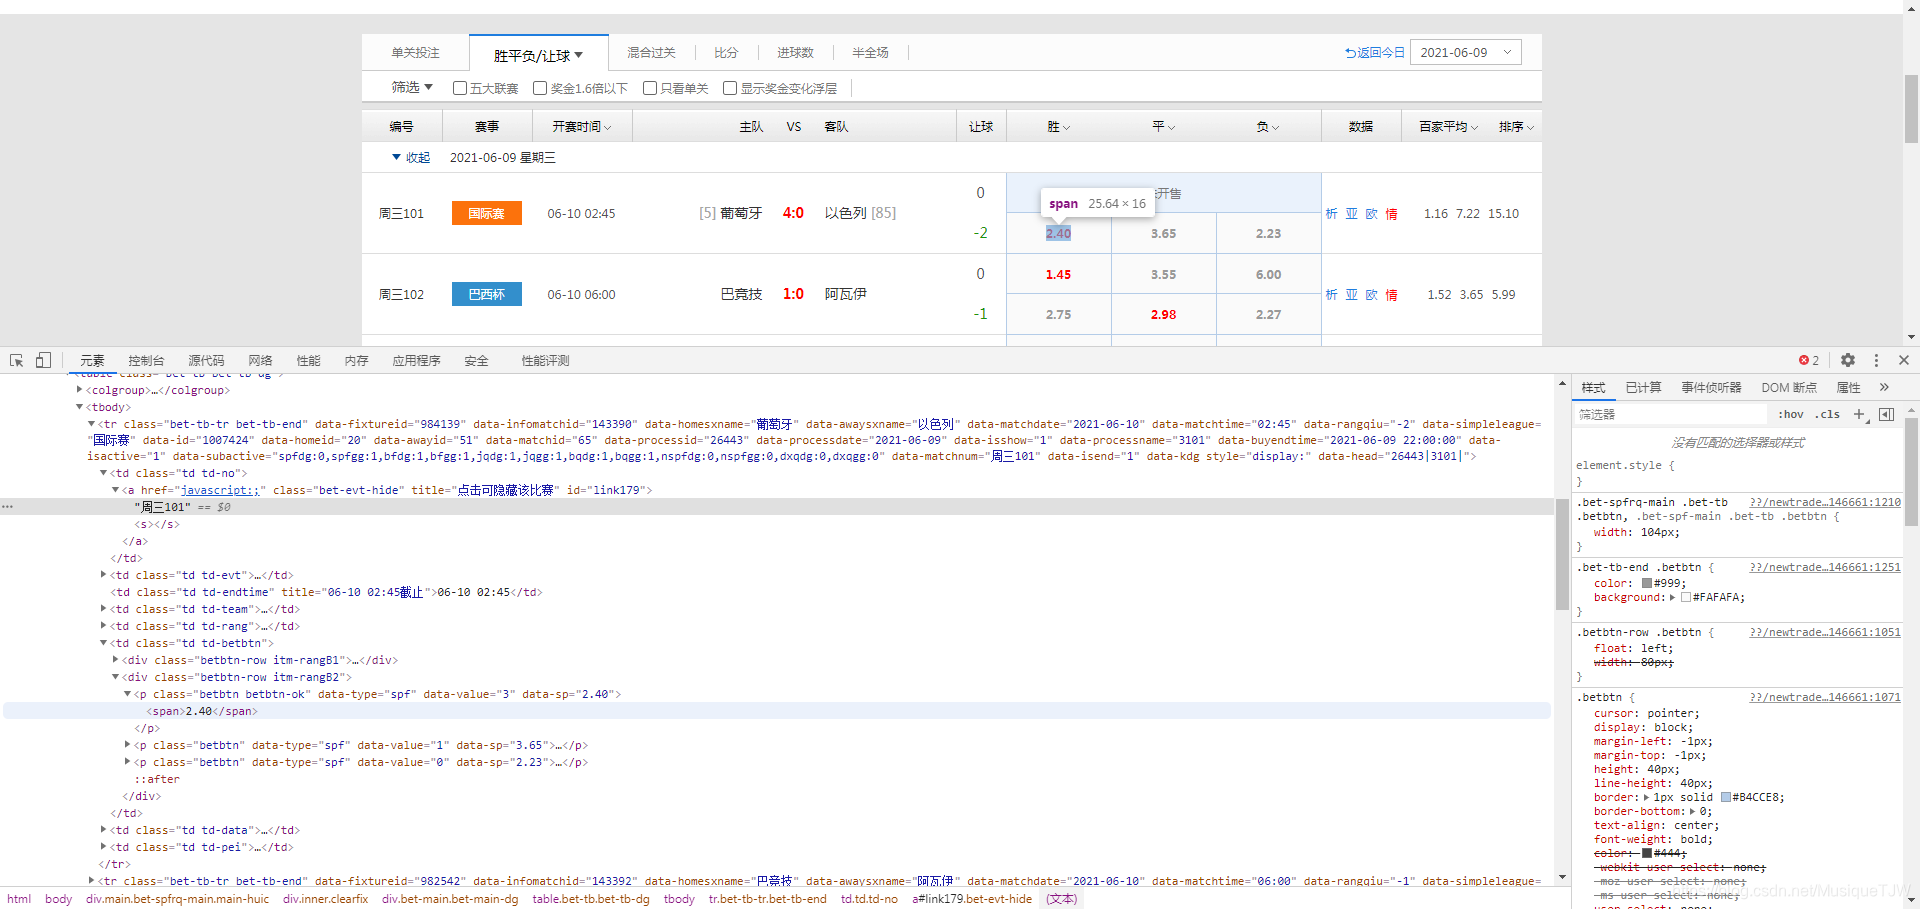Open the 排序 sort dropdown
The image size is (1920, 909).
click(x=1516, y=127)
